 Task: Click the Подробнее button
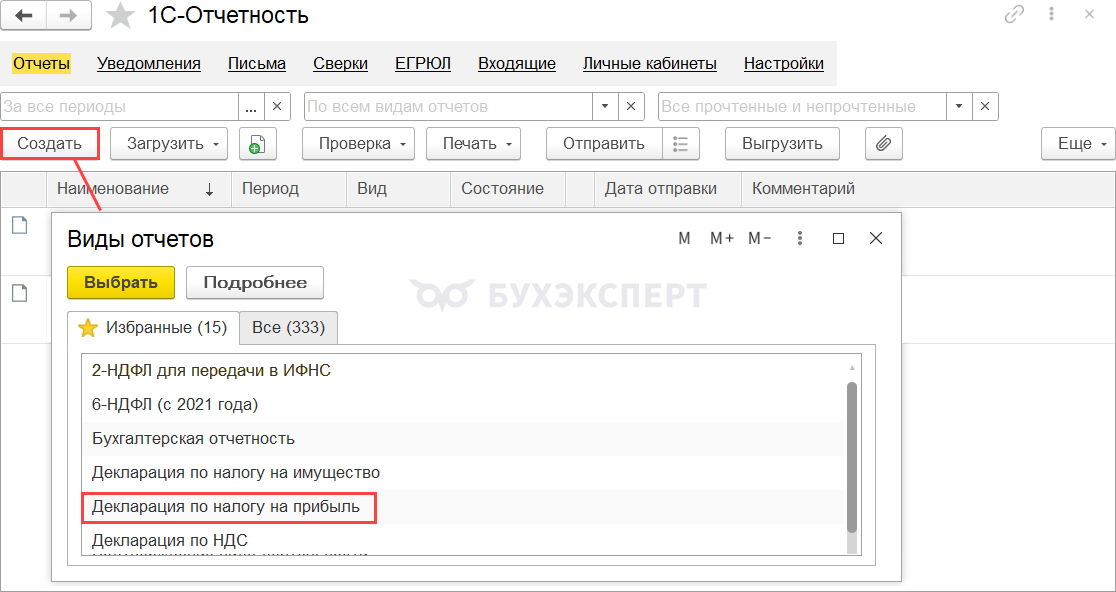coord(255,282)
